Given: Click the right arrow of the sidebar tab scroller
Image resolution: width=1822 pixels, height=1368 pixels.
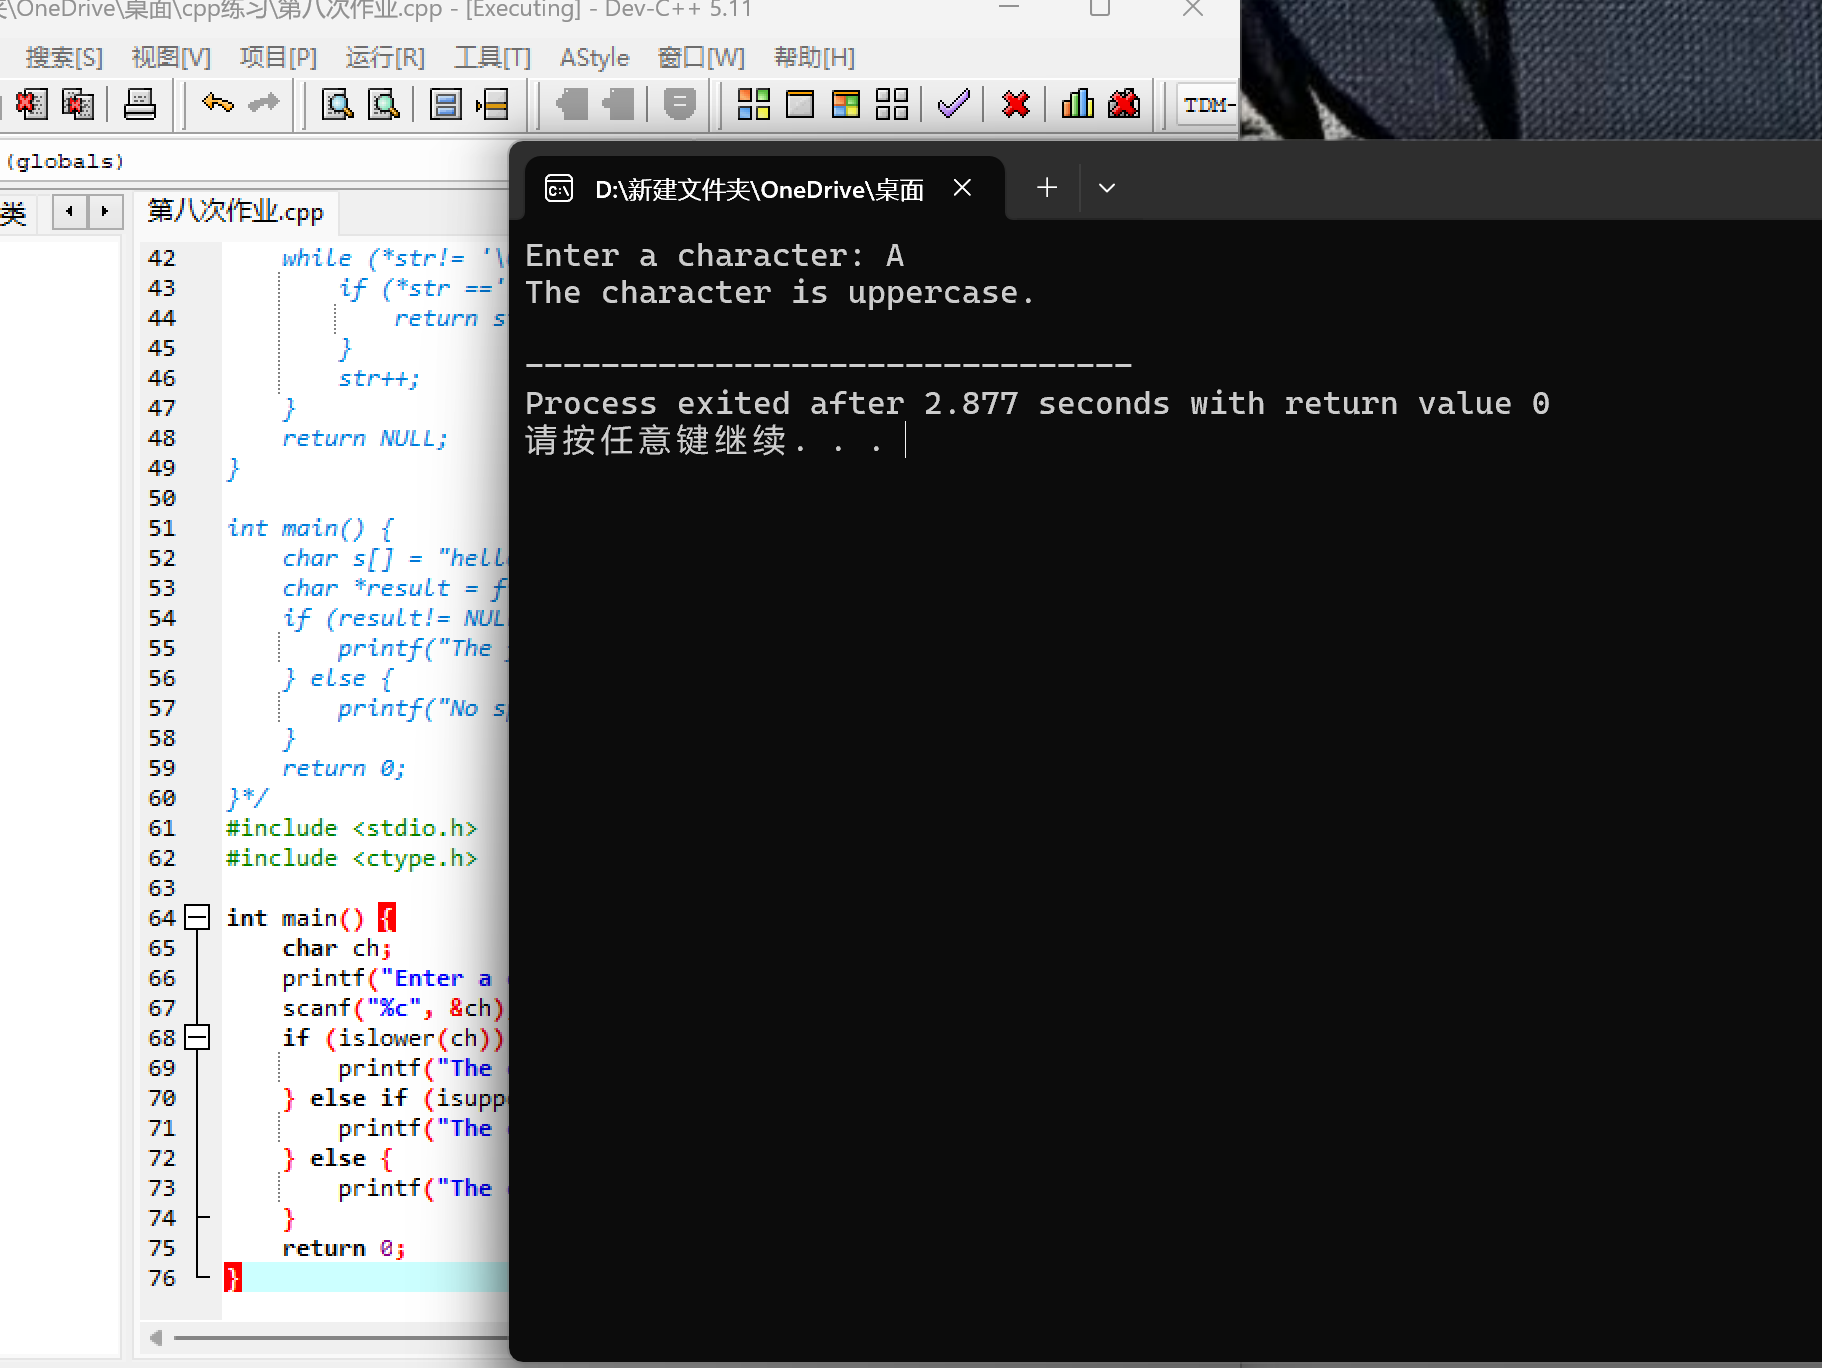Looking at the screenshot, I should (104, 212).
